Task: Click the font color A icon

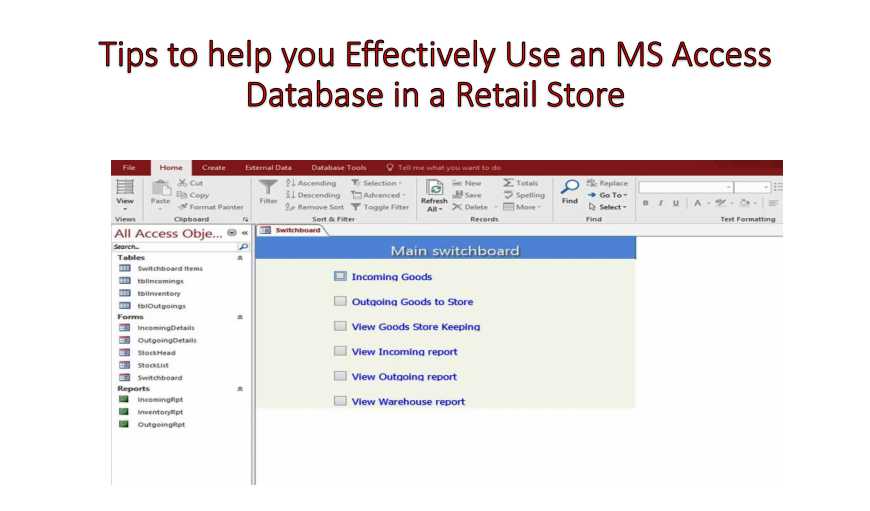Action: (697, 203)
